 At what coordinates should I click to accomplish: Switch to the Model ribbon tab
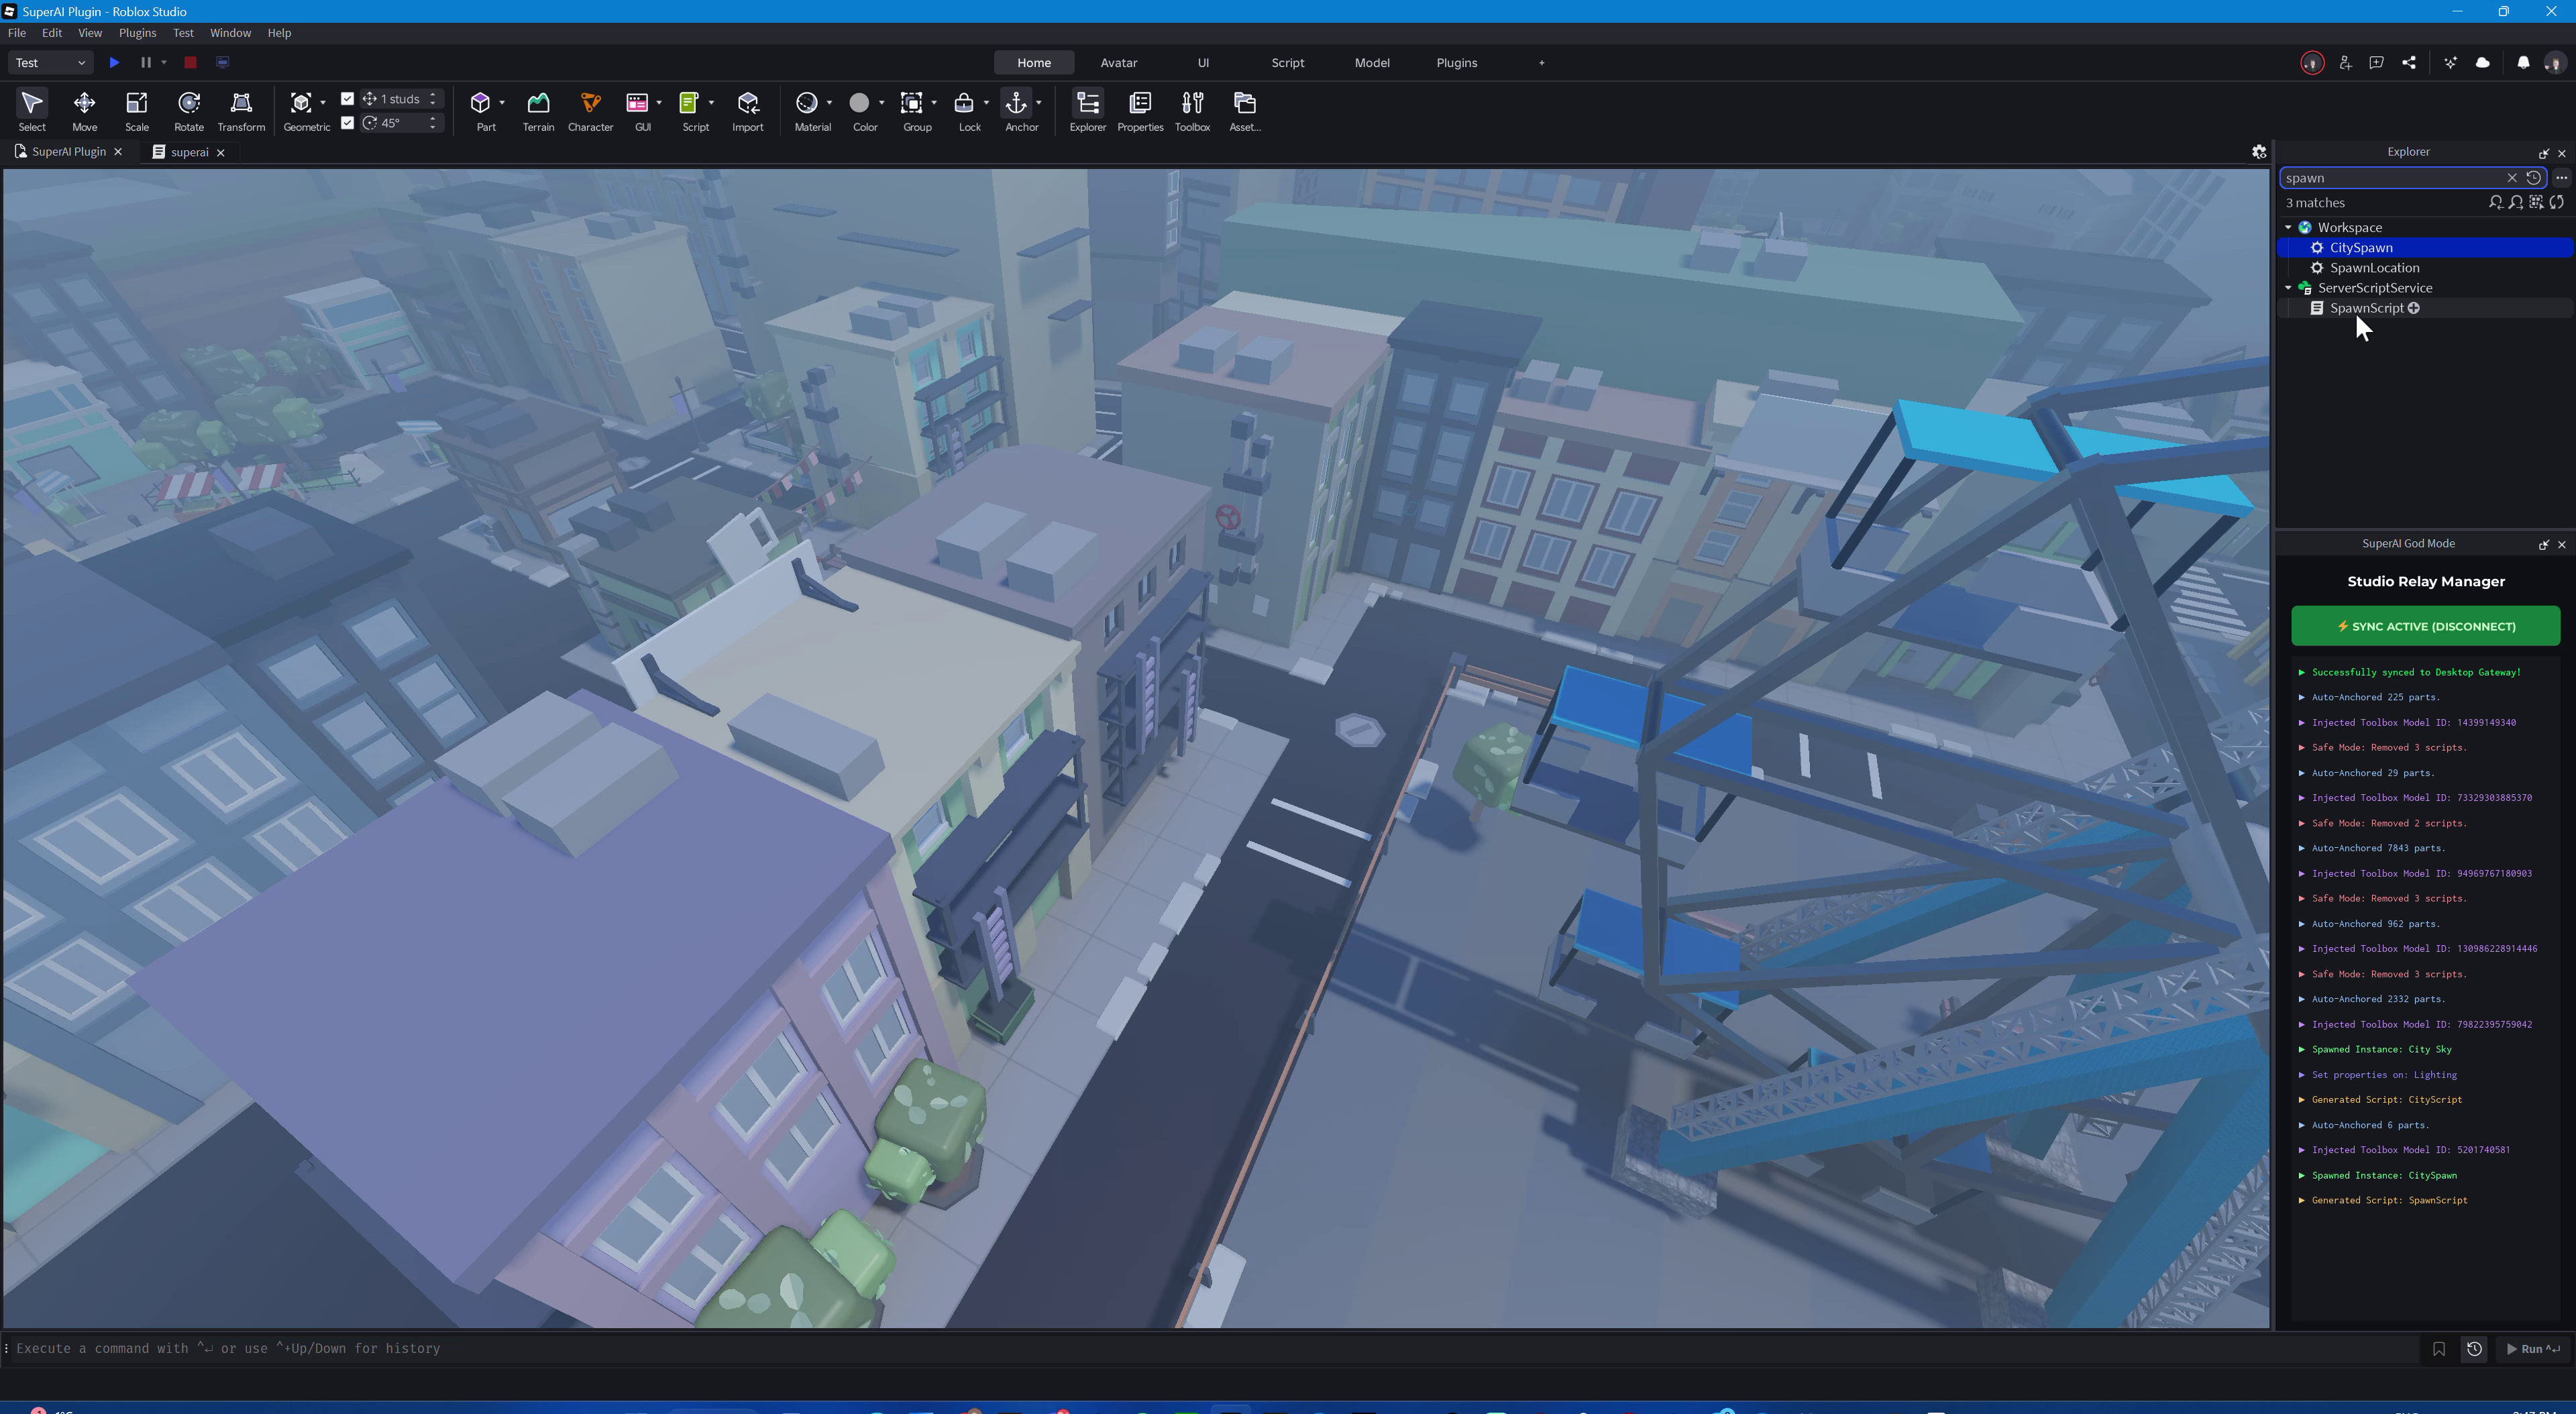[x=1371, y=62]
